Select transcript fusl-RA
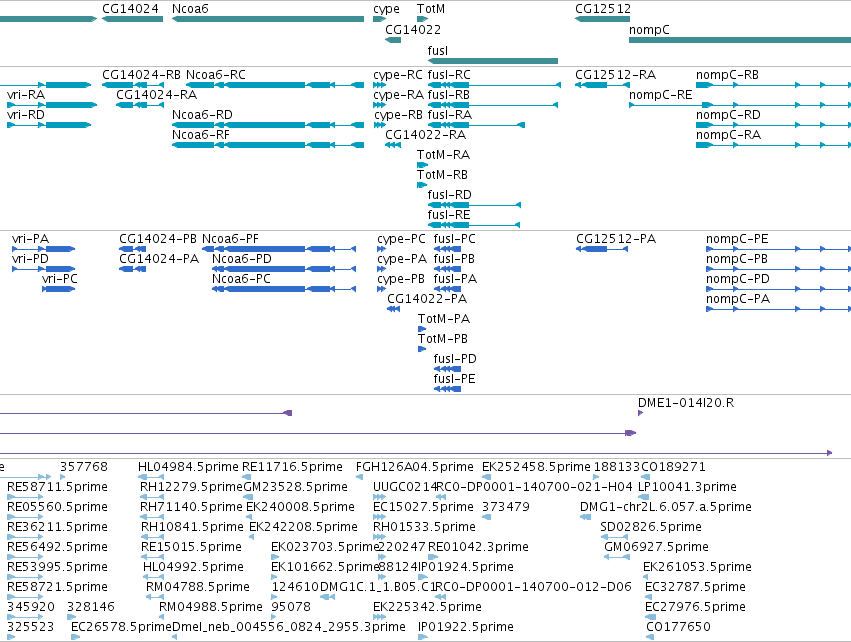The image size is (851, 642). click(476, 125)
